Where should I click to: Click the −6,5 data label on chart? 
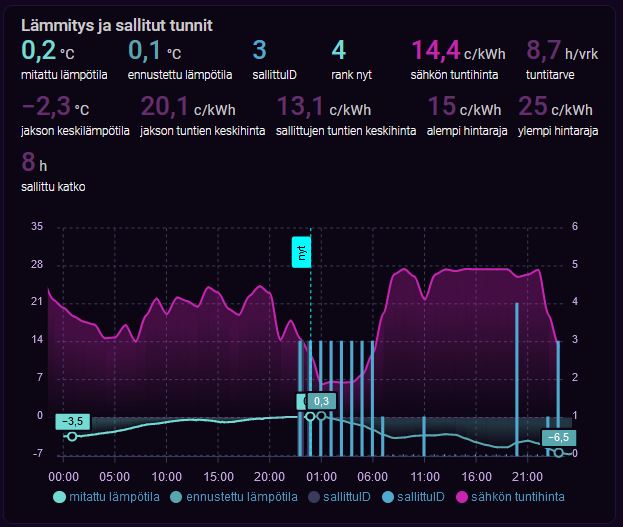(x=558, y=437)
